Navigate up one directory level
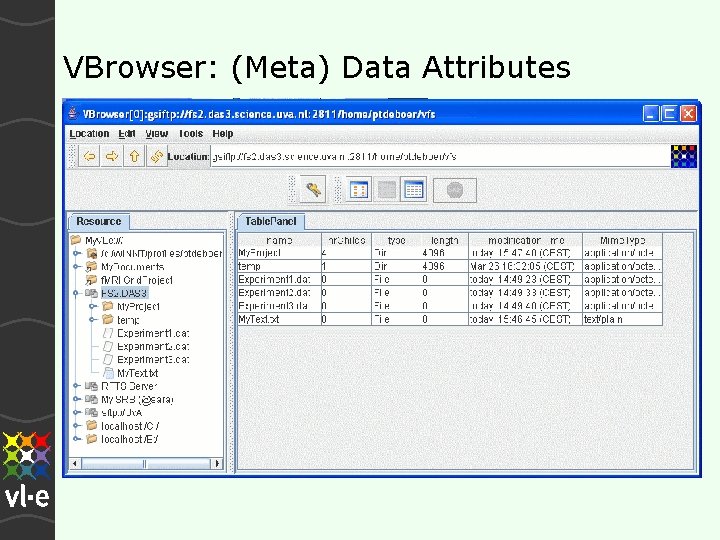Viewport: 720px width, 540px height. point(134,157)
